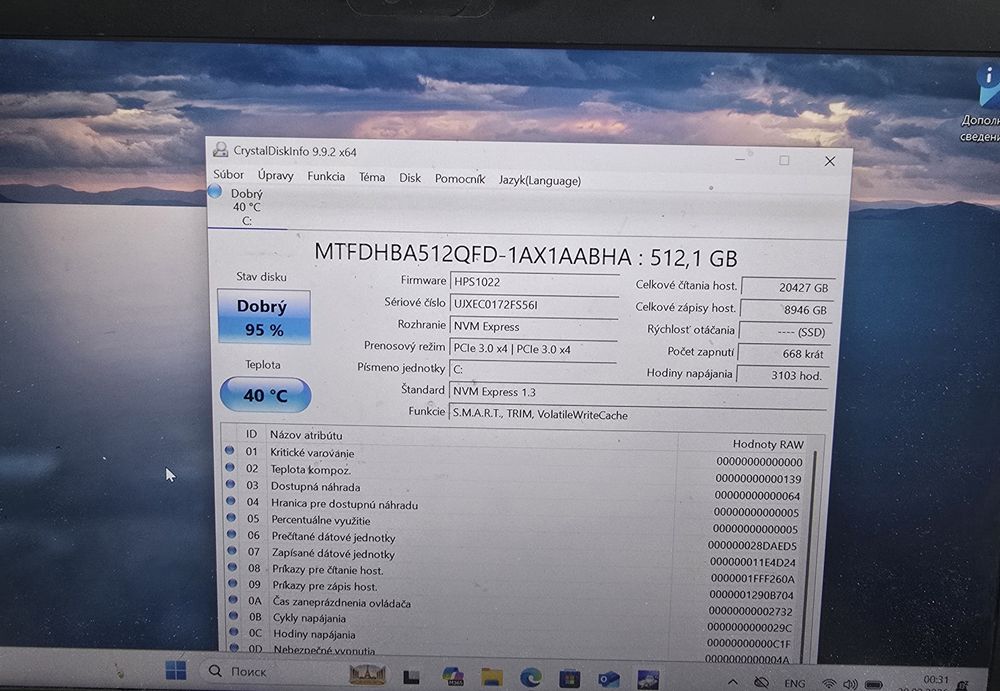Open the Windows Start menu
The height and width of the screenshot is (691, 1000).
175,671
